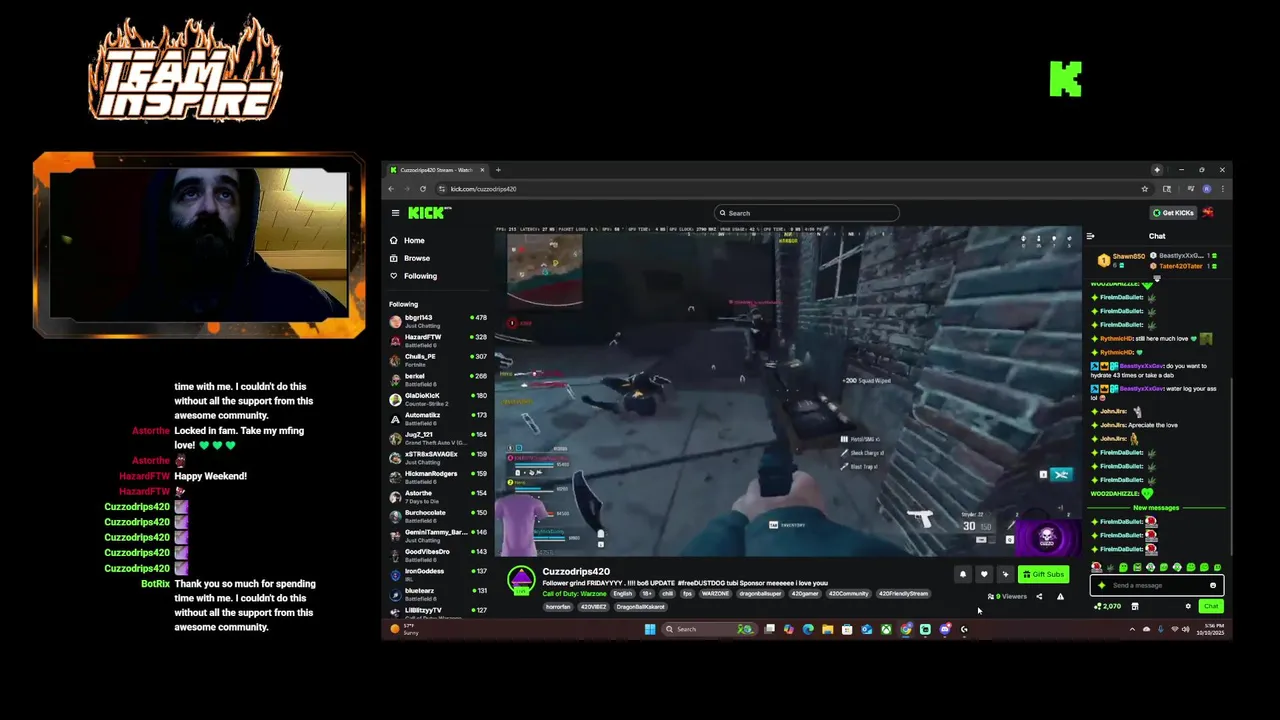The image size is (1280, 720).
Task: Open xSTR8xSAVAGEx channel in the Following list
Action: 438,457
